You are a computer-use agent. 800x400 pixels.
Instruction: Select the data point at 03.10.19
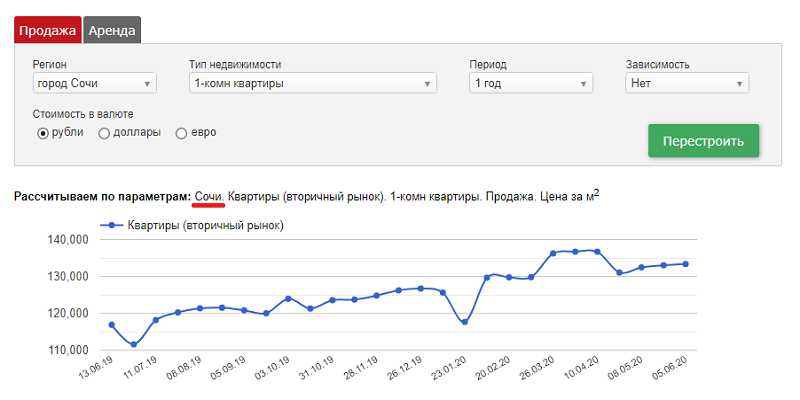[x=288, y=299]
